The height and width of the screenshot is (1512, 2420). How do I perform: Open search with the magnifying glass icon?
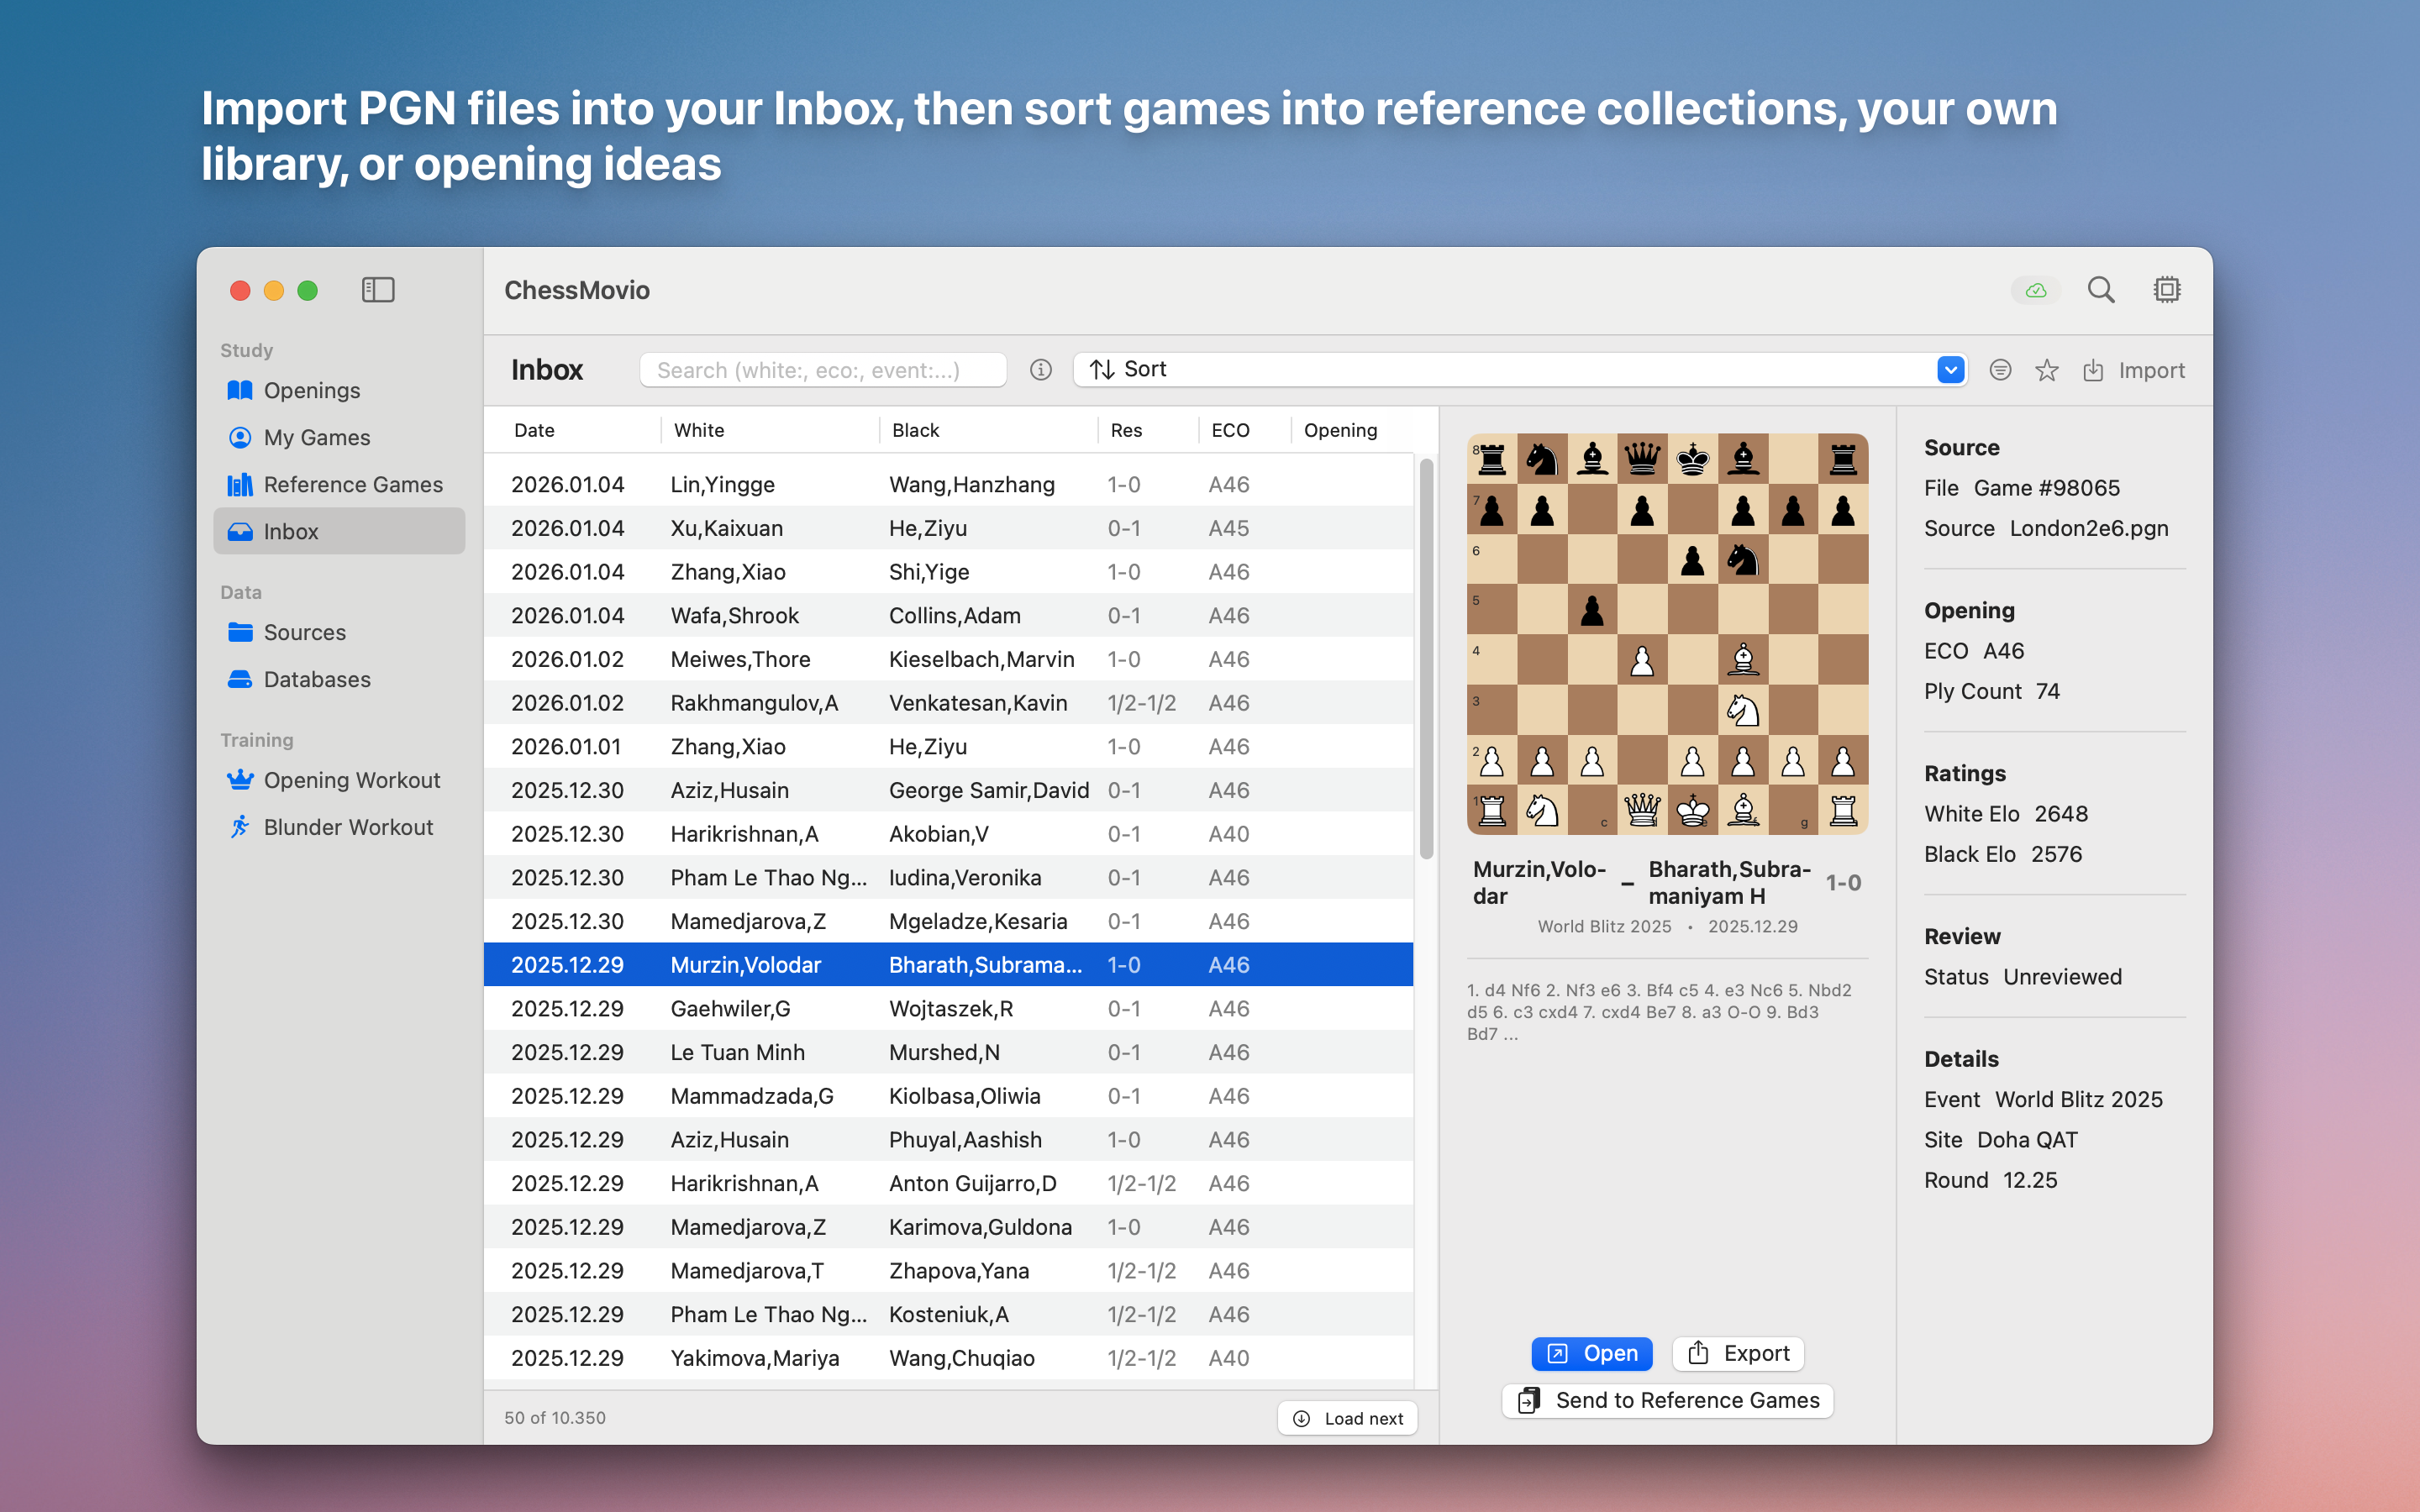pyautogui.click(x=2100, y=290)
